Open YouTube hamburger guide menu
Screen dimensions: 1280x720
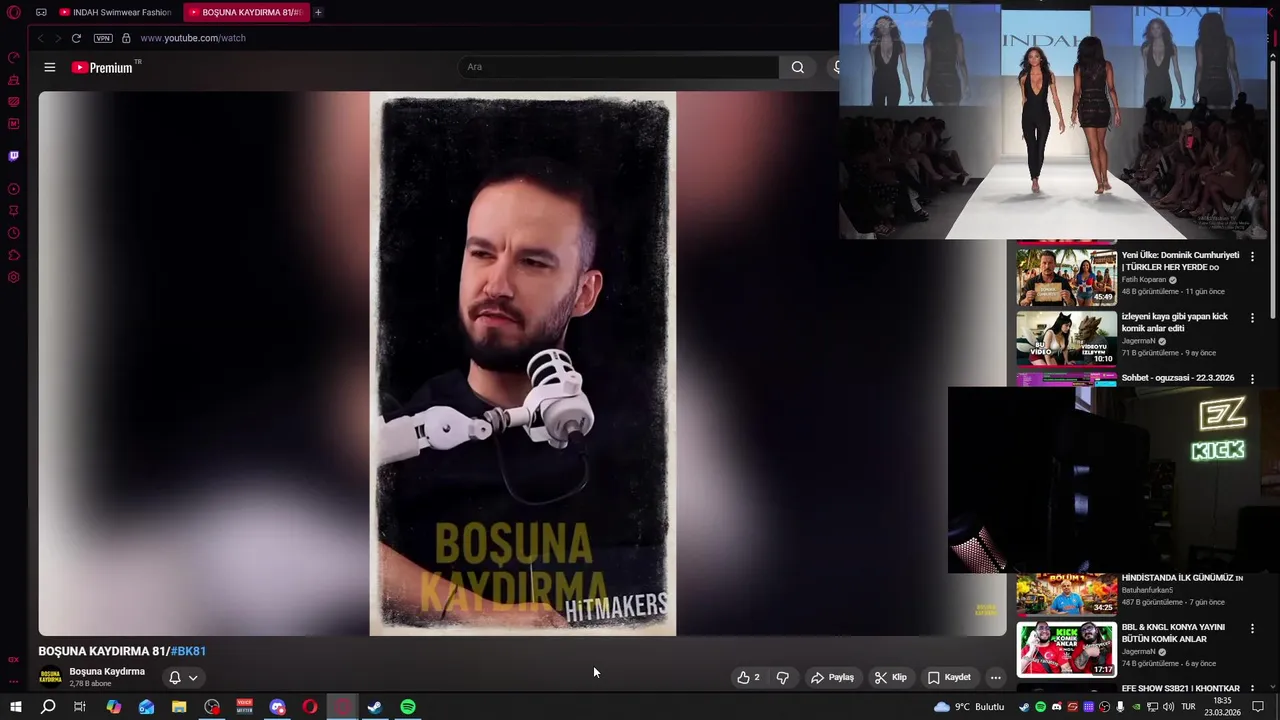coord(50,67)
